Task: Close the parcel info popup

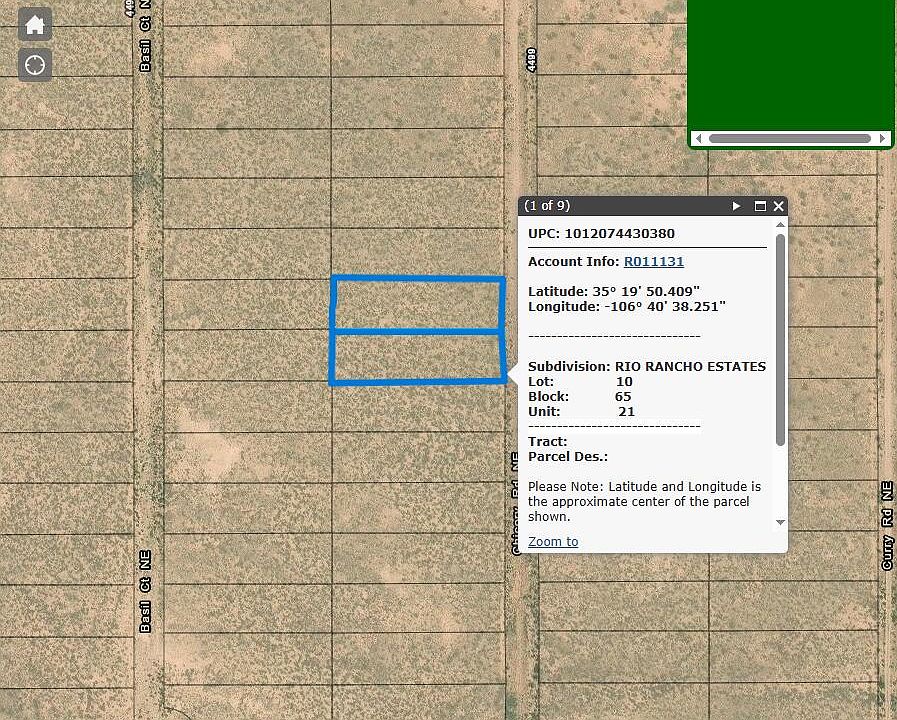Action: 779,206
